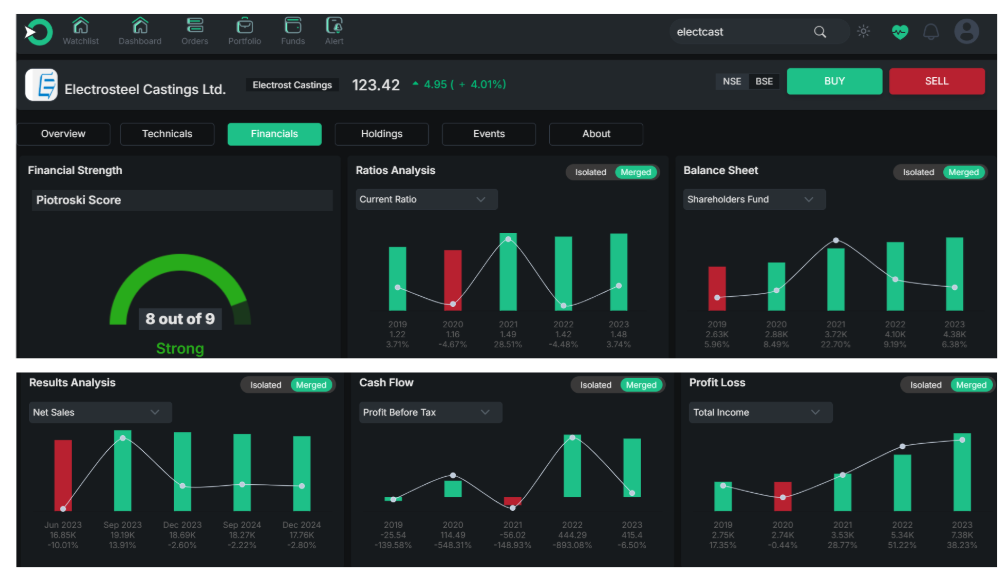Click the 1.49 value in Ratios Analysis
Image resolution: width=1007 pixels, height=577 pixels.
[508, 334]
